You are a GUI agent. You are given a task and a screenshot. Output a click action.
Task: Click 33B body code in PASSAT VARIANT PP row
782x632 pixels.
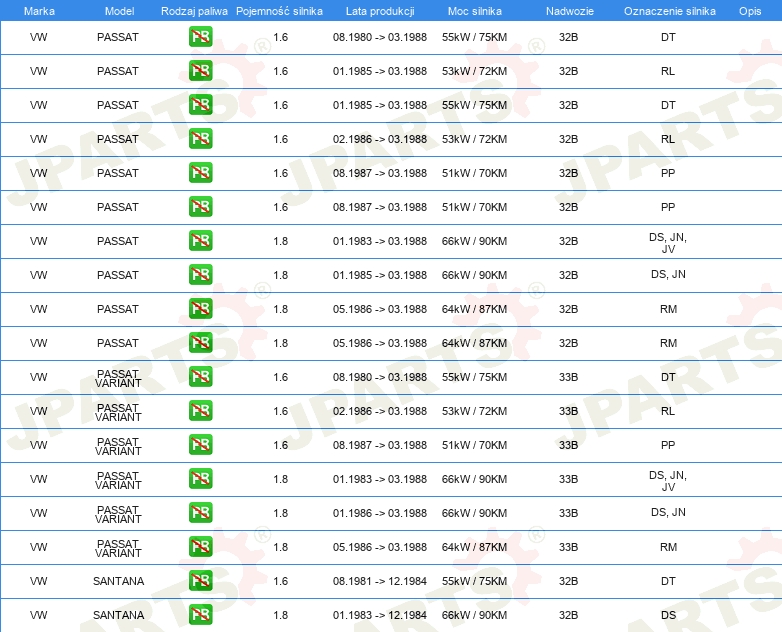(x=568, y=445)
